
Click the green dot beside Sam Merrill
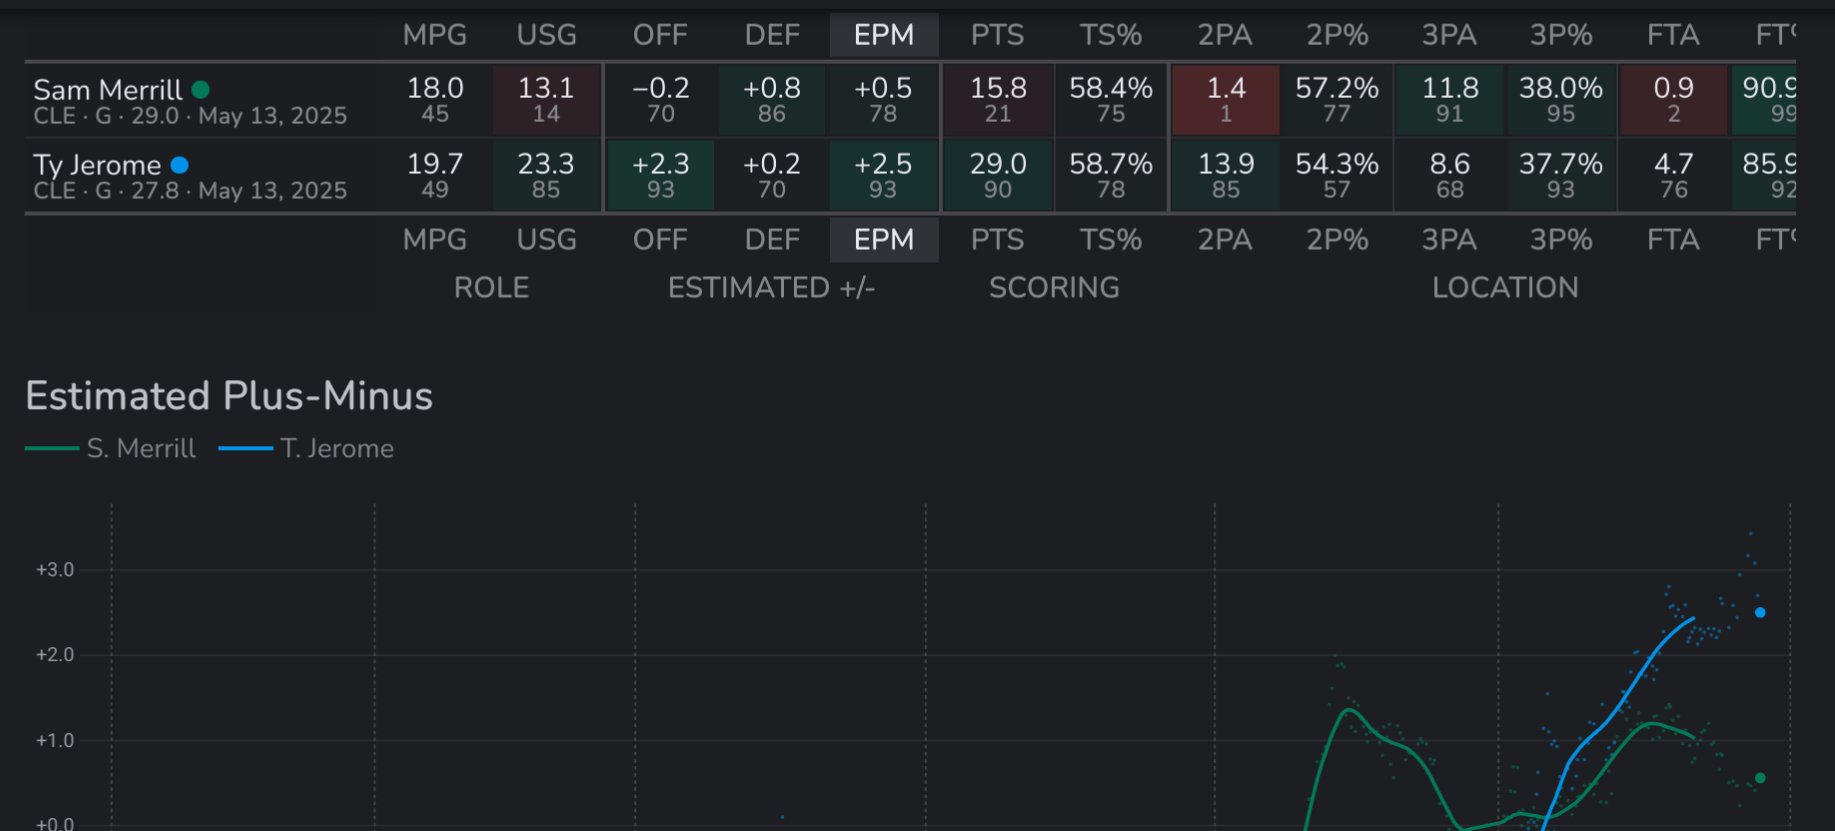pyautogui.click(x=201, y=90)
